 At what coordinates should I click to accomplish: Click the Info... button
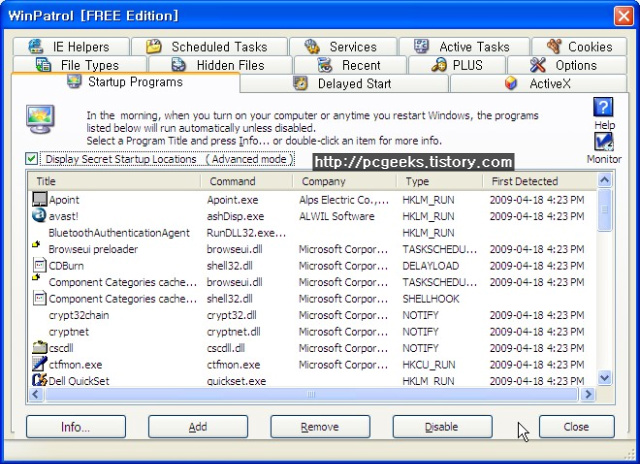pos(76,427)
